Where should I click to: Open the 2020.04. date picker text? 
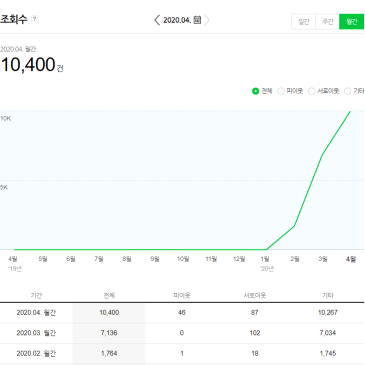(x=177, y=20)
